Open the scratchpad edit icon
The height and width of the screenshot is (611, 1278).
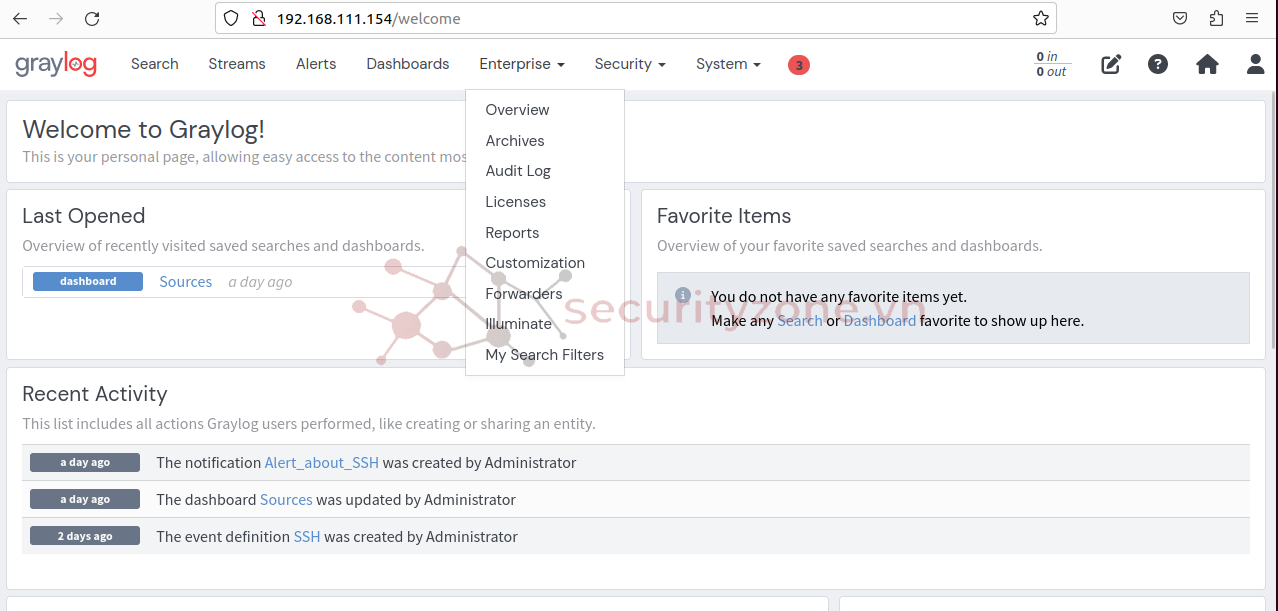coord(1111,64)
